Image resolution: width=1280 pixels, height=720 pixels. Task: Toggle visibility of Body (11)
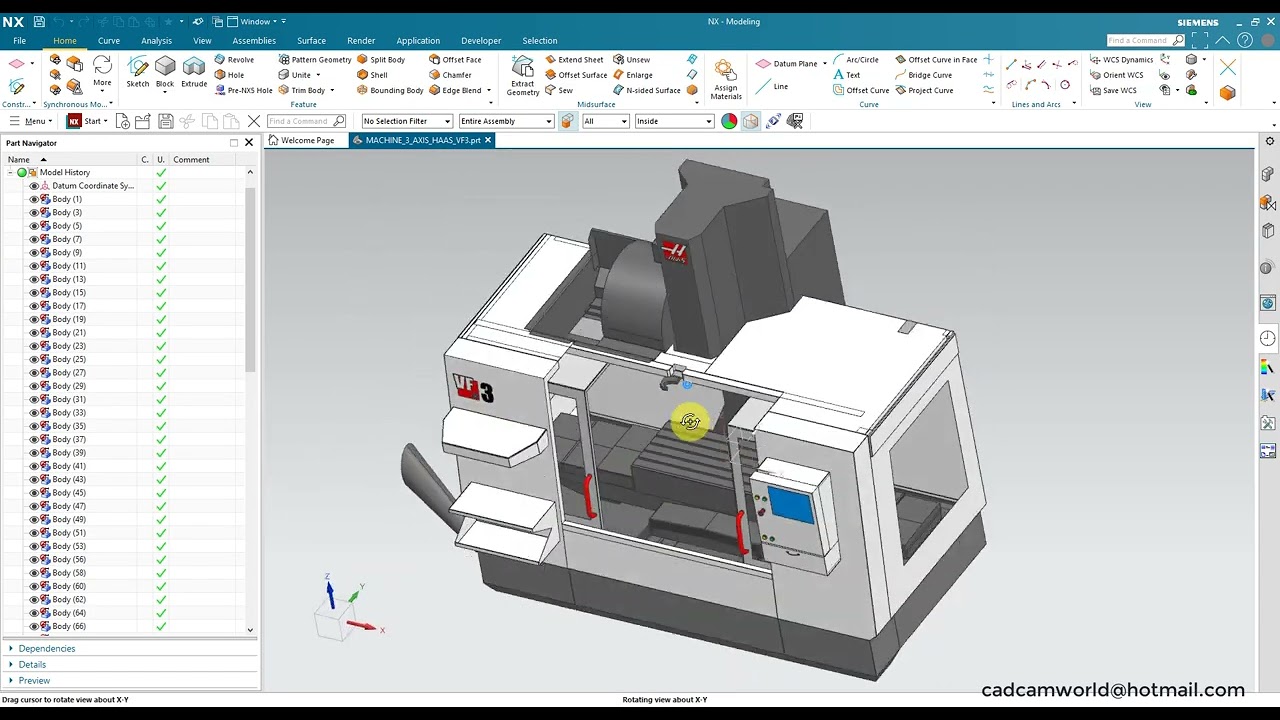34,266
